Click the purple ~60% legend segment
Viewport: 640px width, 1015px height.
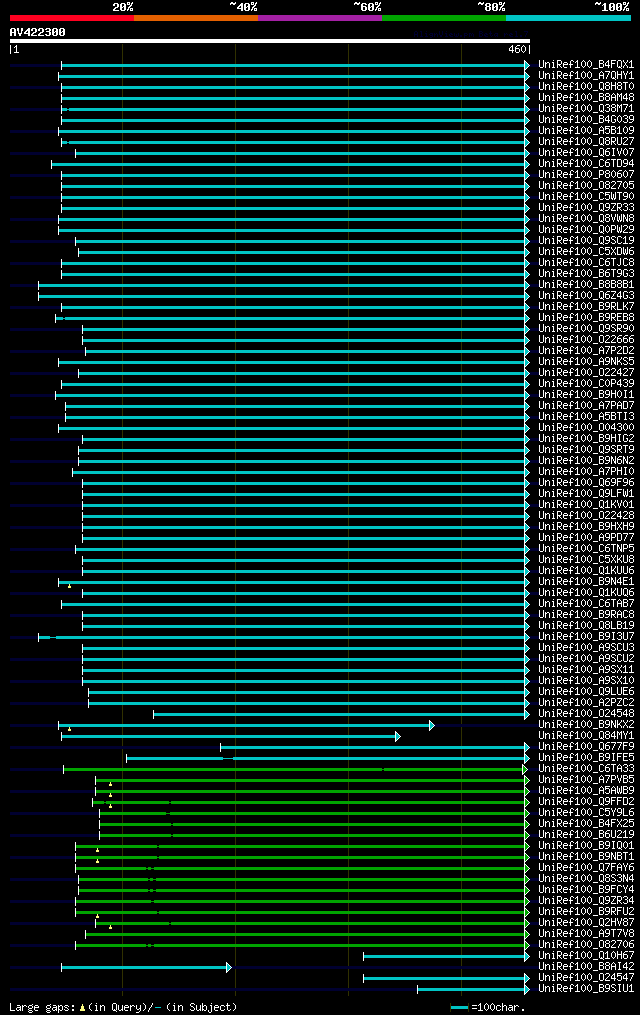[320, 18]
